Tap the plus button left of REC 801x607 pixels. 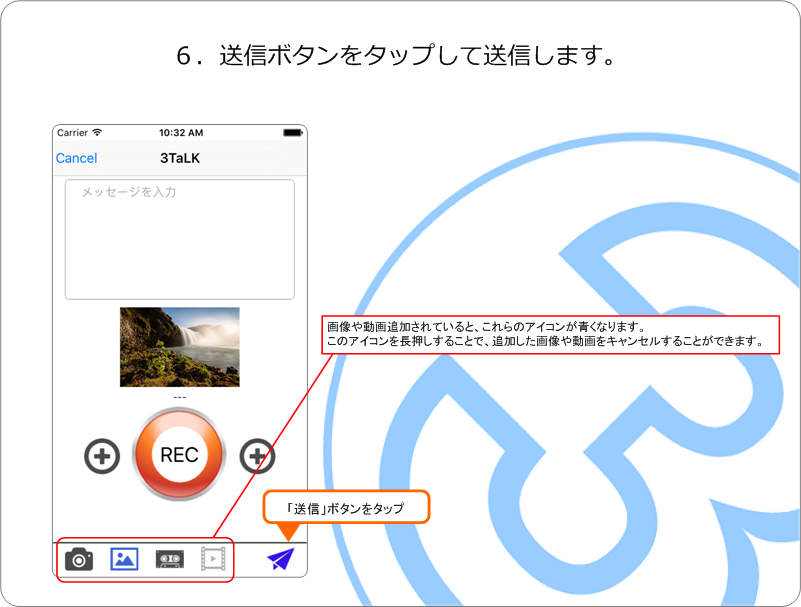pos(102,456)
